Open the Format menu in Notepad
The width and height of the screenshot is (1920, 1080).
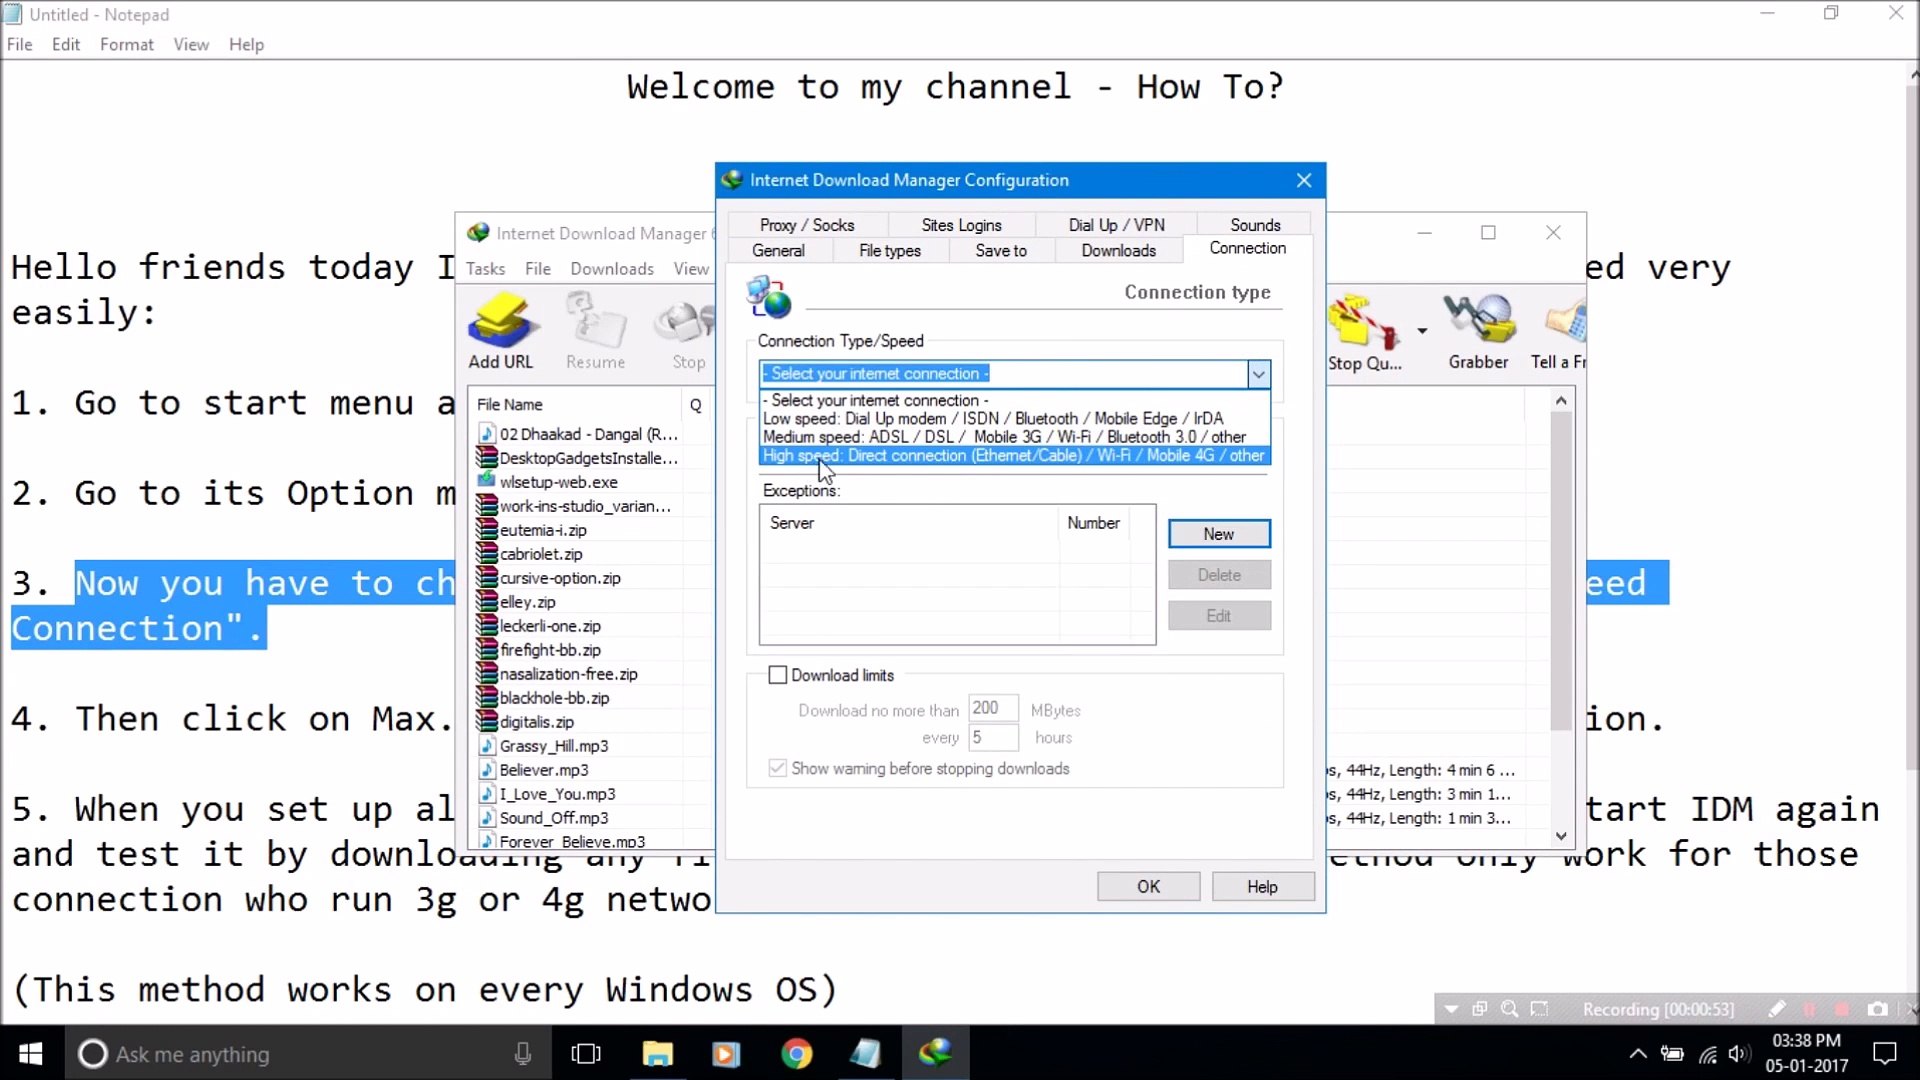(126, 44)
